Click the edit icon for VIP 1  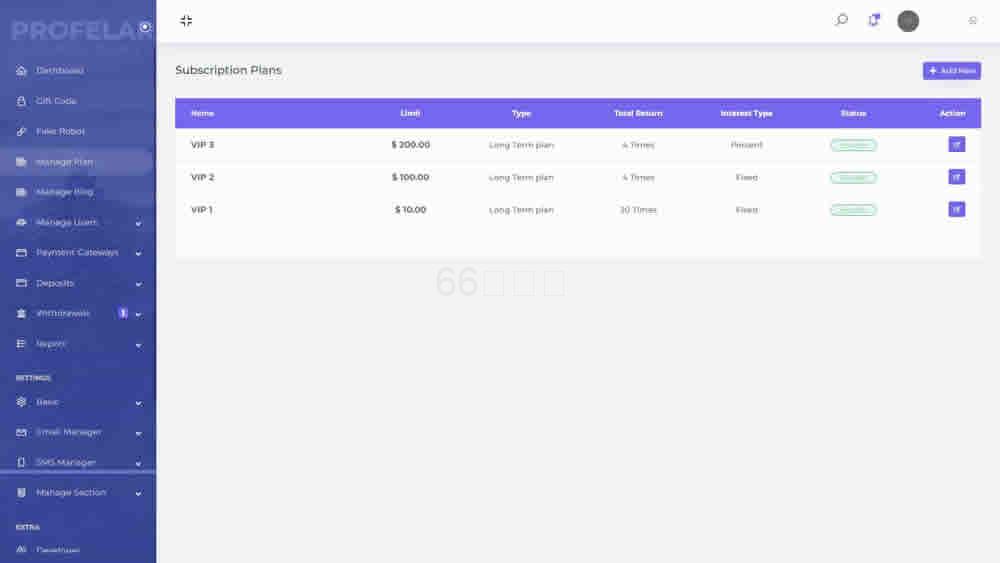point(956,210)
